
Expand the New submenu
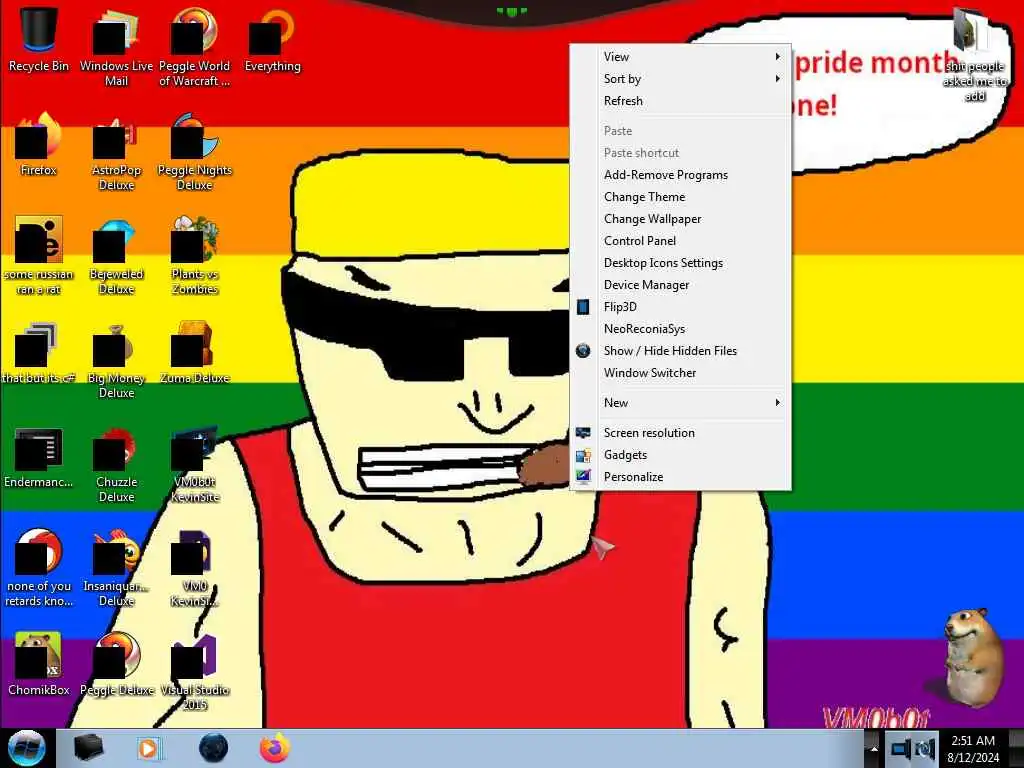680,403
